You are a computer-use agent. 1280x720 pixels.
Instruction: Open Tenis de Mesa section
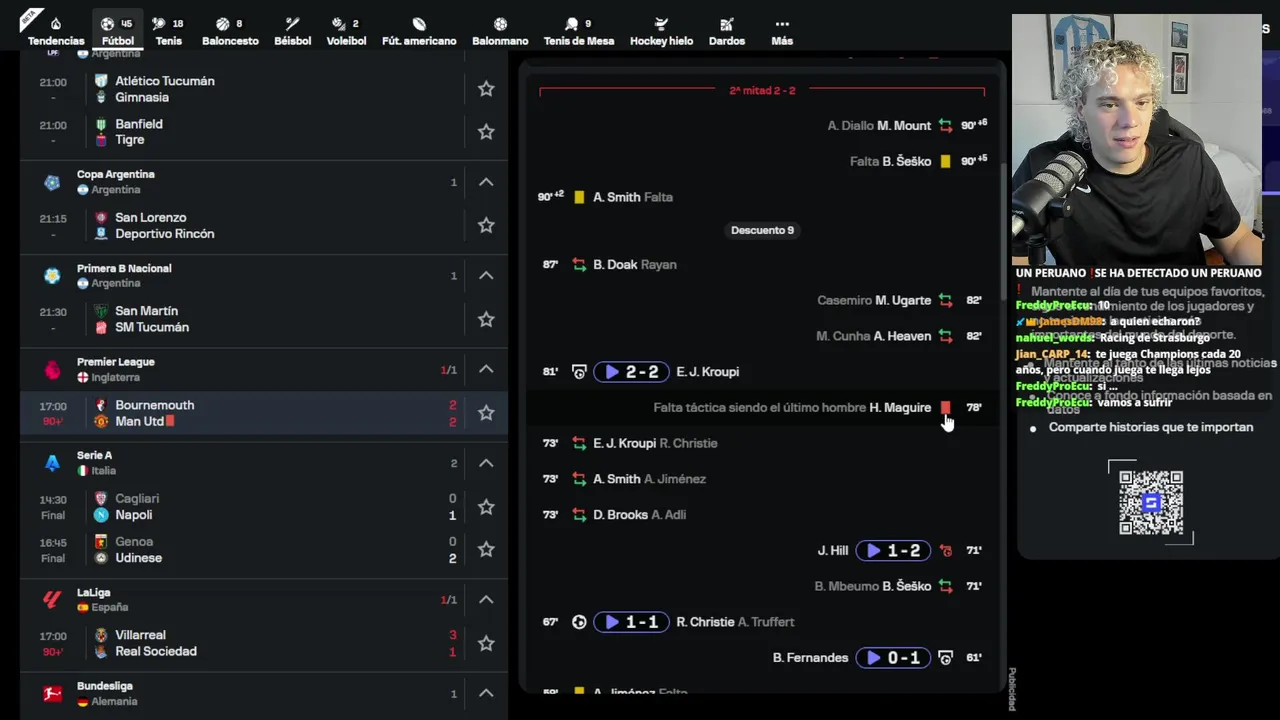point(579,31)
